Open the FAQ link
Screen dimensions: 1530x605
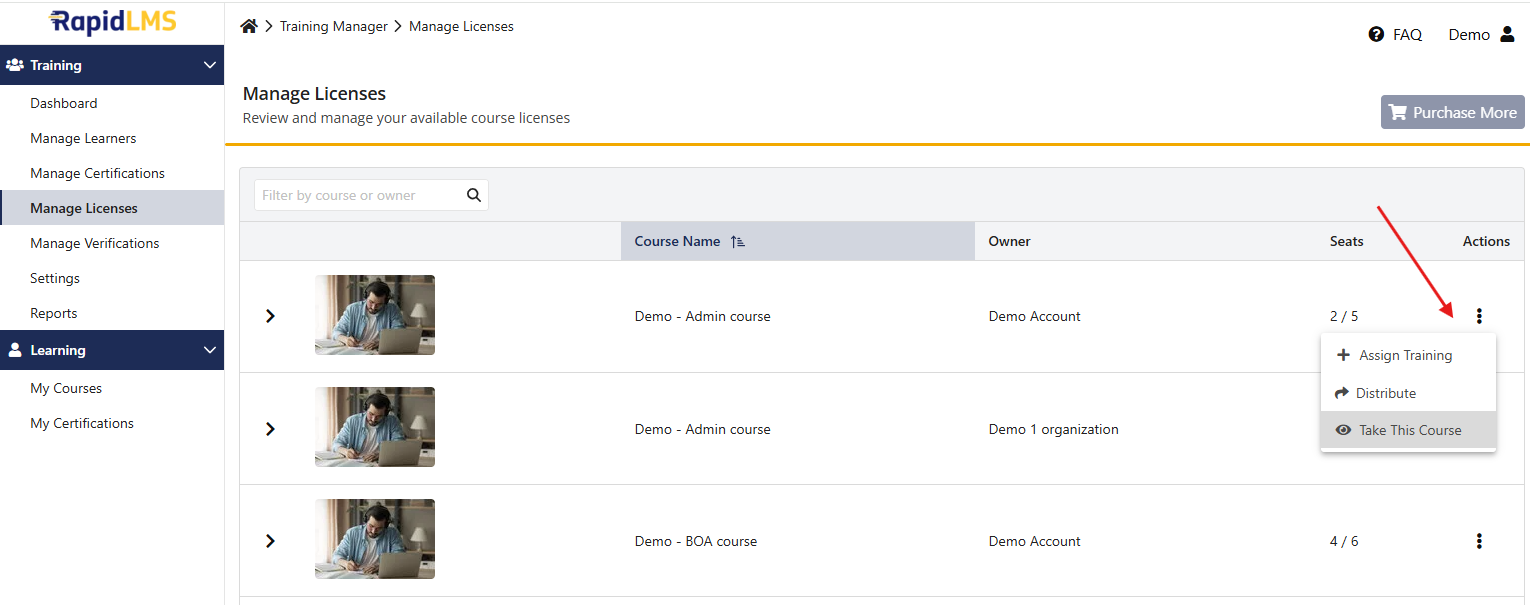pyautogui.click(x=1407, y=35)
